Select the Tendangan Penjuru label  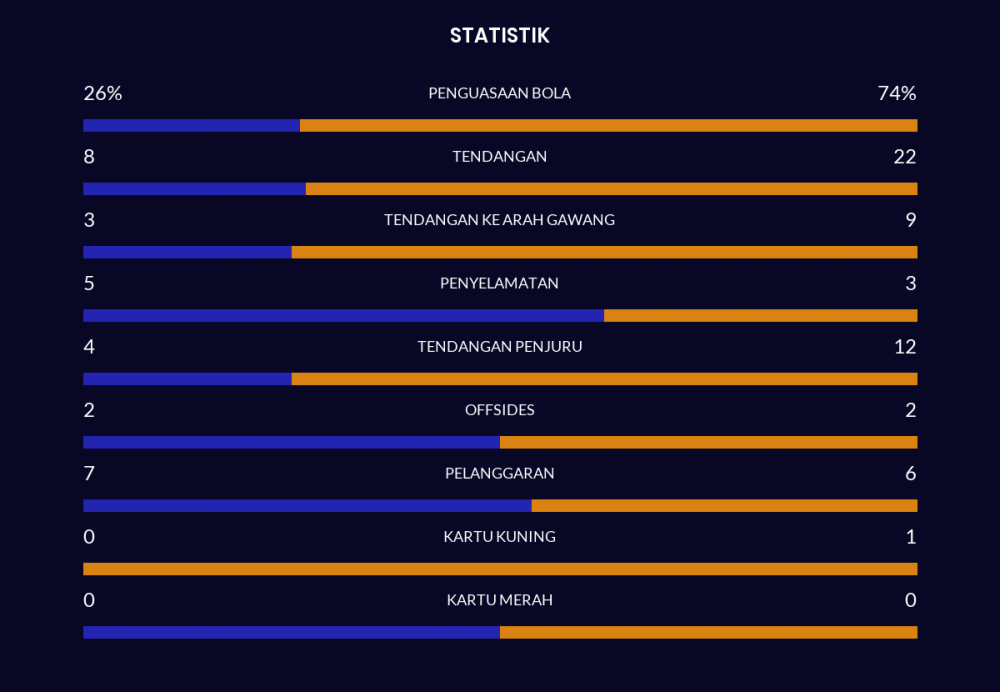[499, 347]
